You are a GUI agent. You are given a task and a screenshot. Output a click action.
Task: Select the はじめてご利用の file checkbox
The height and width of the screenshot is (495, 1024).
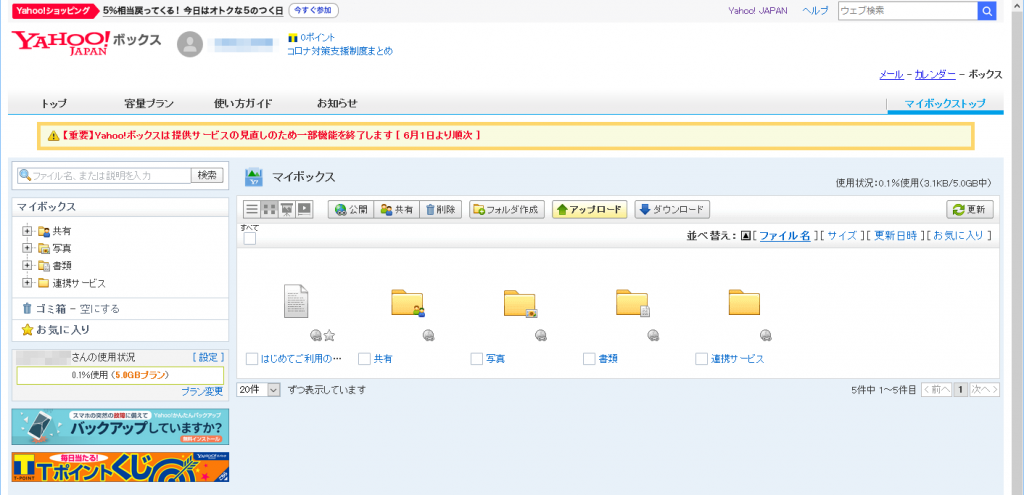point(252,359)
